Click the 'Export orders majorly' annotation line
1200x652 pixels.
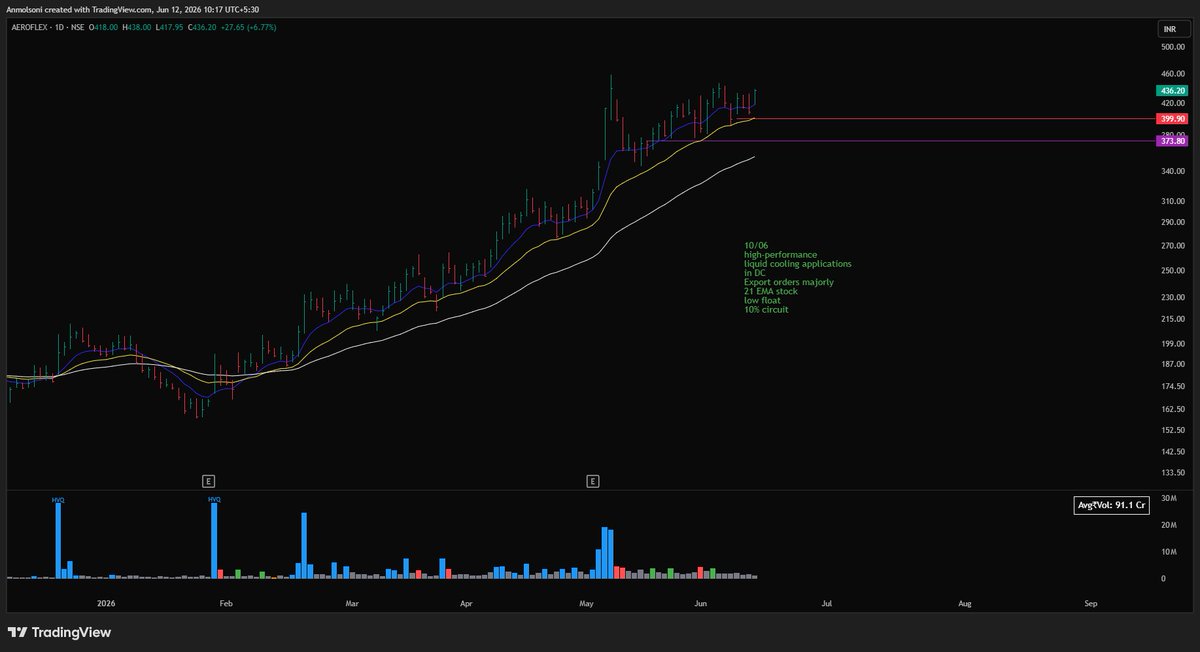pyautogui.click(x=789, y=282)
